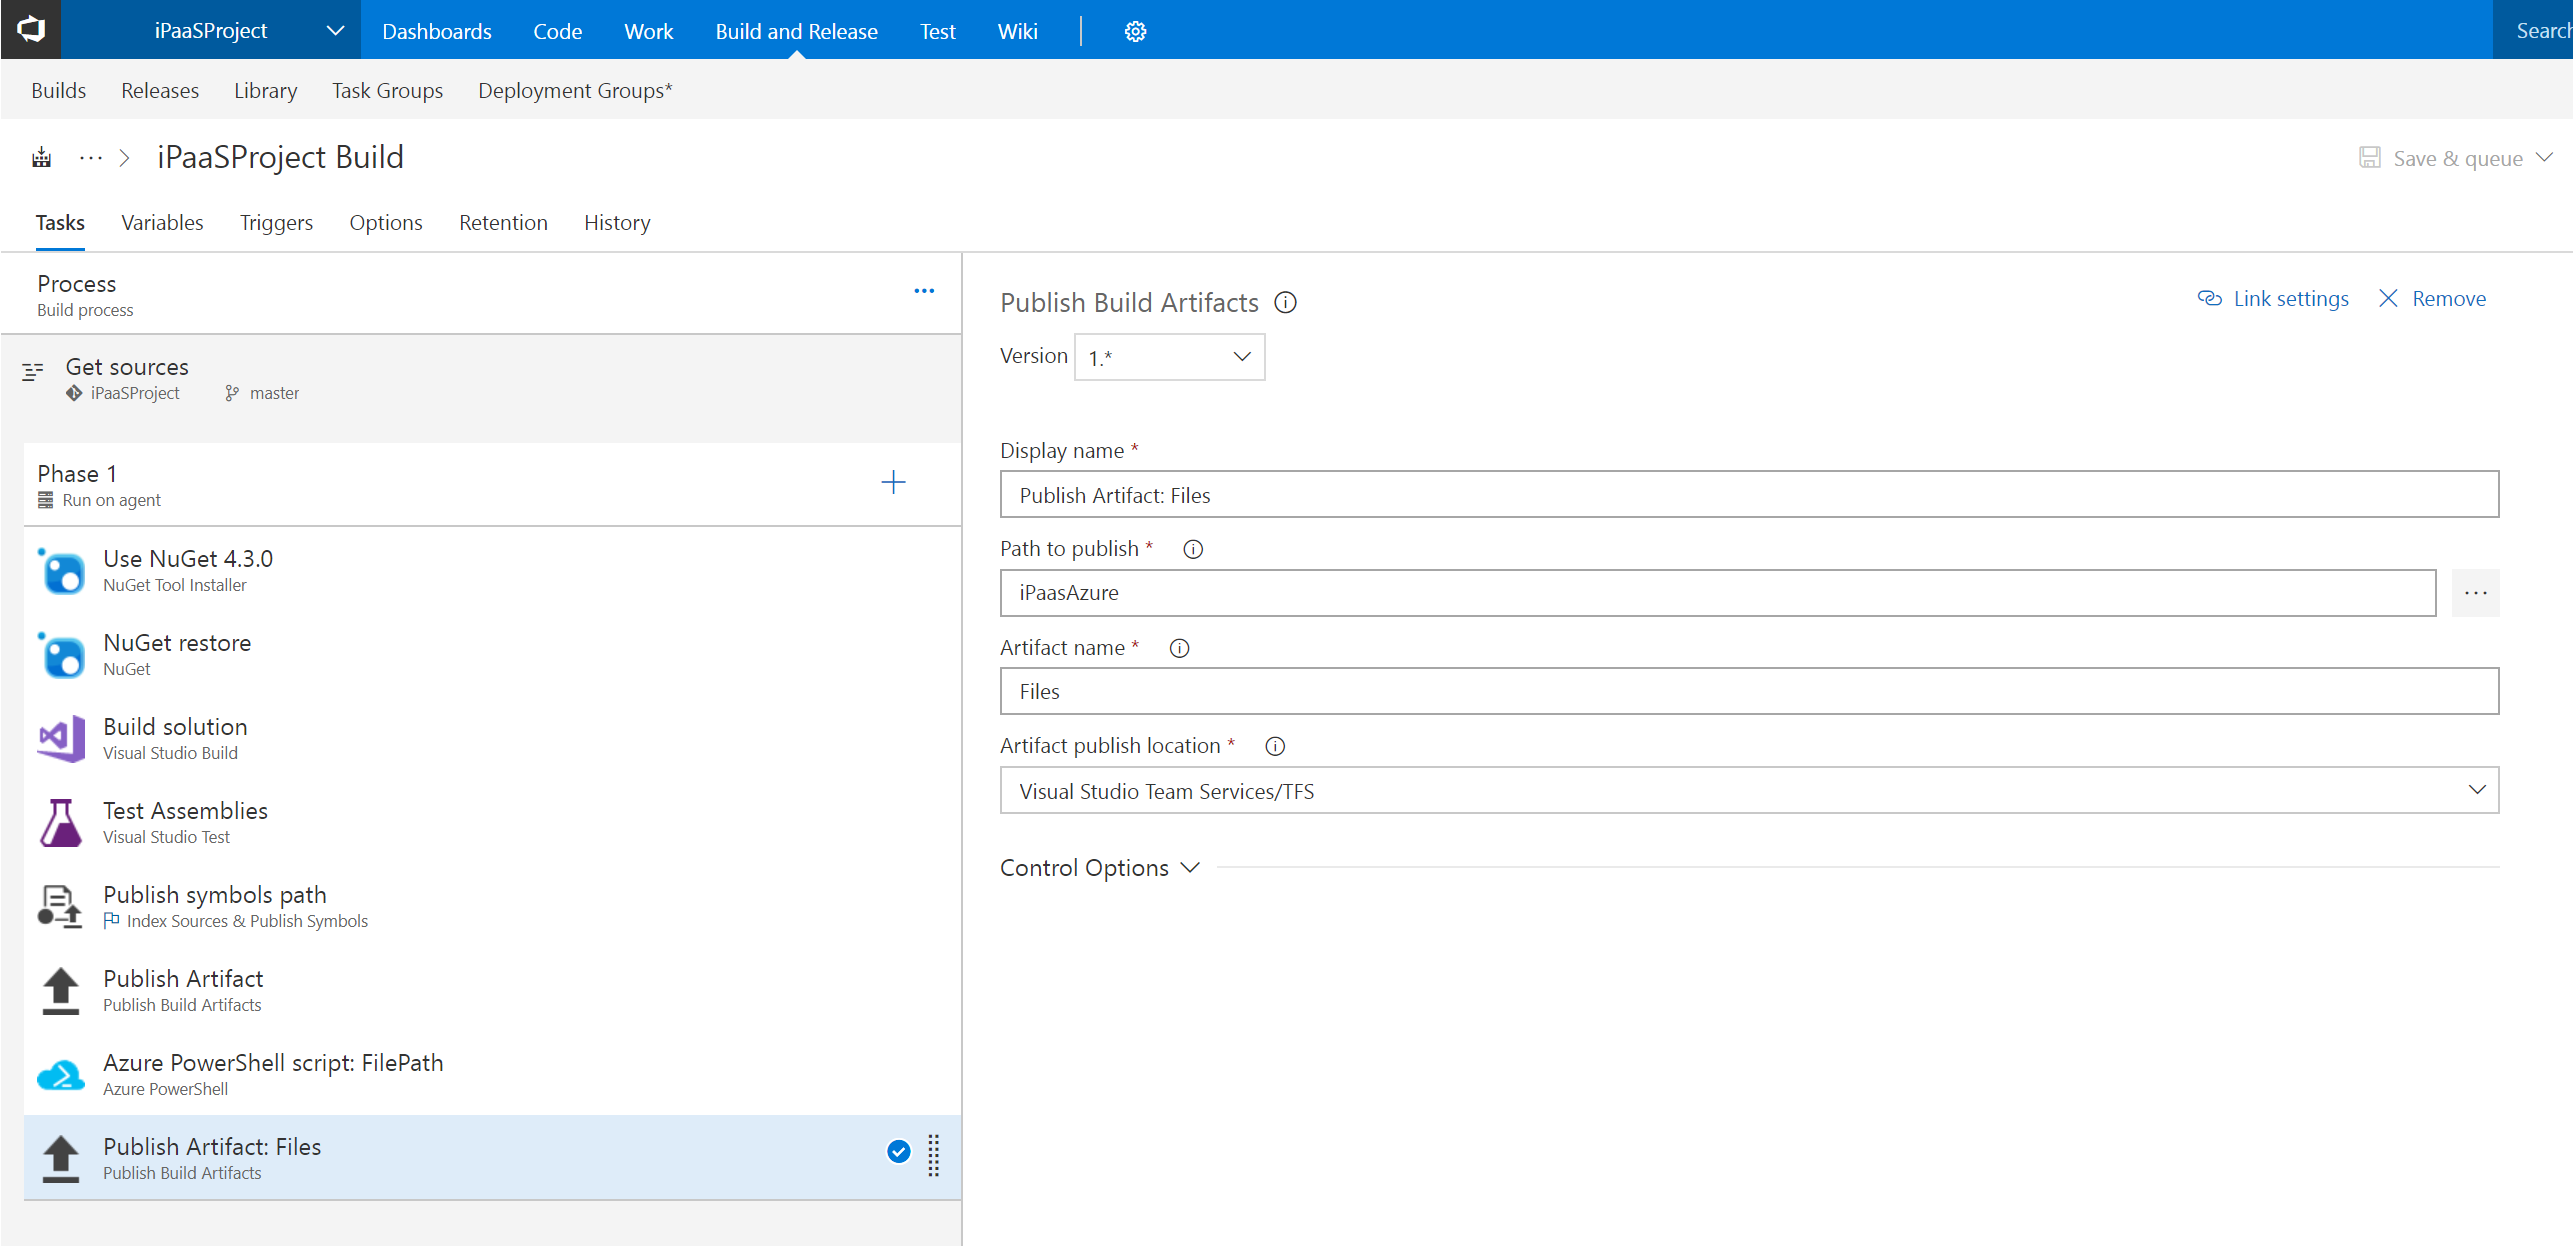Go to the Releases hub
Image resolution: width=2573 pixels, height=1246 pixels.
(x=160, y=91)
